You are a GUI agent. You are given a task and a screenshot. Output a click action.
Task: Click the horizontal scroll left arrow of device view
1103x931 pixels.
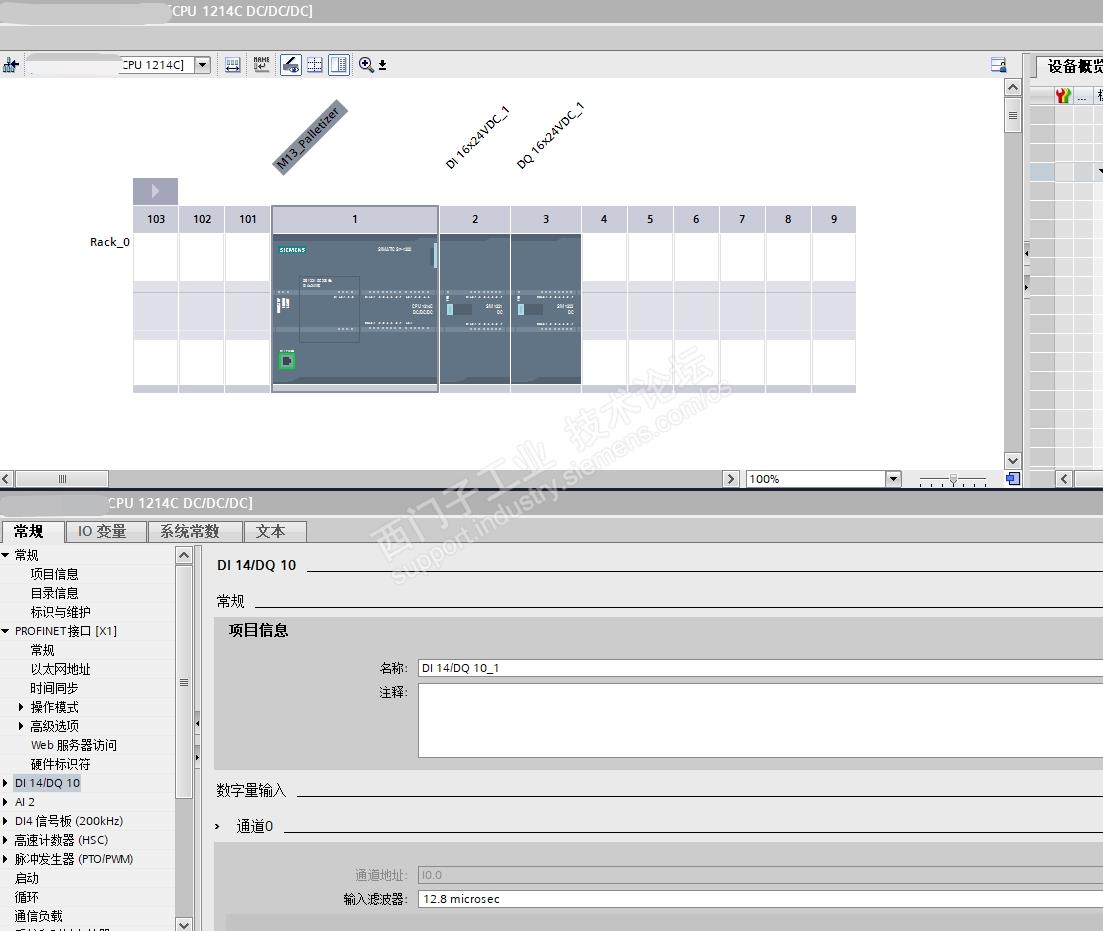[x=6, y=479]
